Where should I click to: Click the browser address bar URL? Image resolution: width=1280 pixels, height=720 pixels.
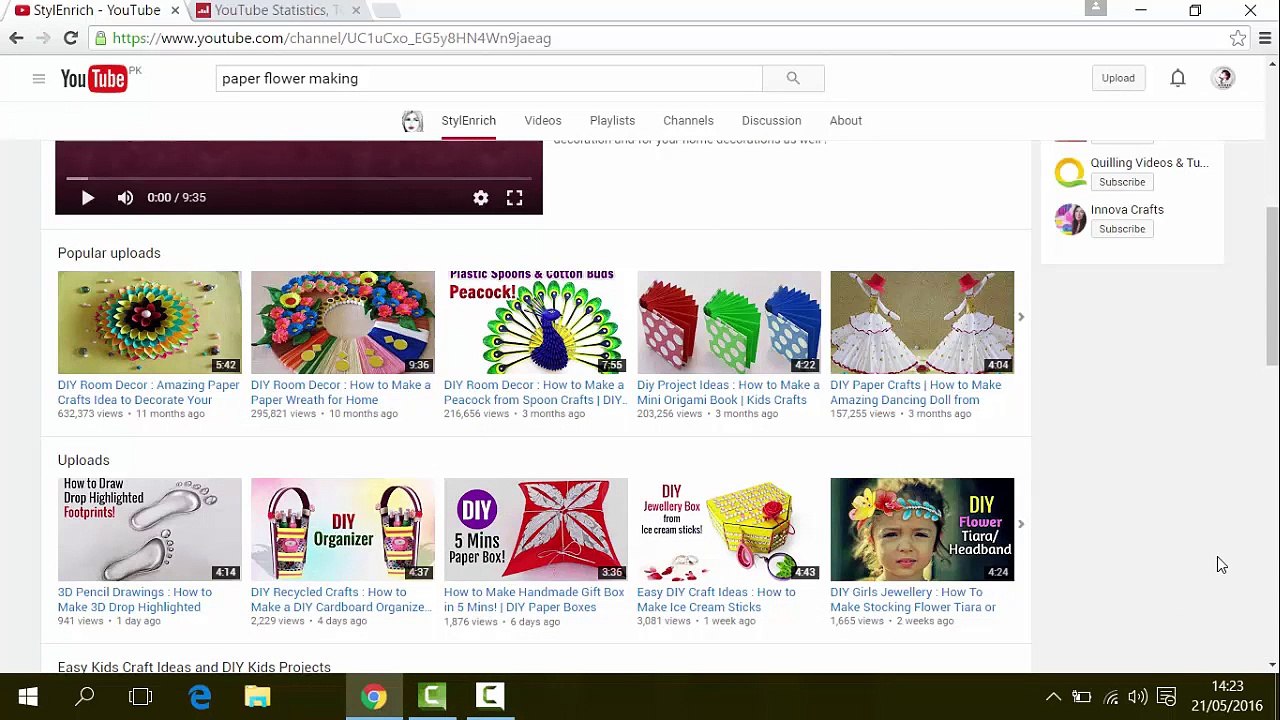332,38
